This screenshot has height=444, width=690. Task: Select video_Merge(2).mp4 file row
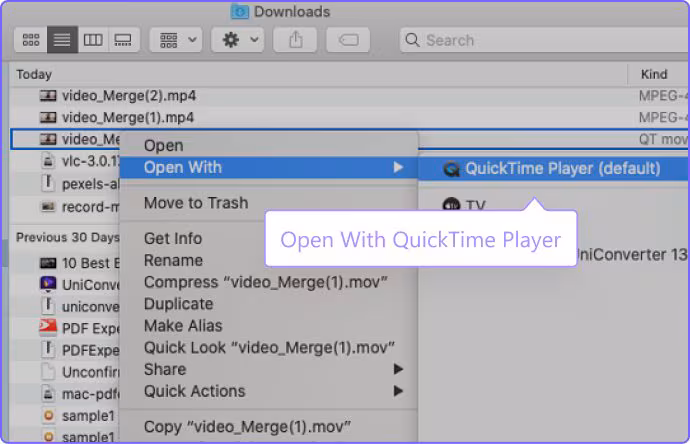click(x=349, y=96)
